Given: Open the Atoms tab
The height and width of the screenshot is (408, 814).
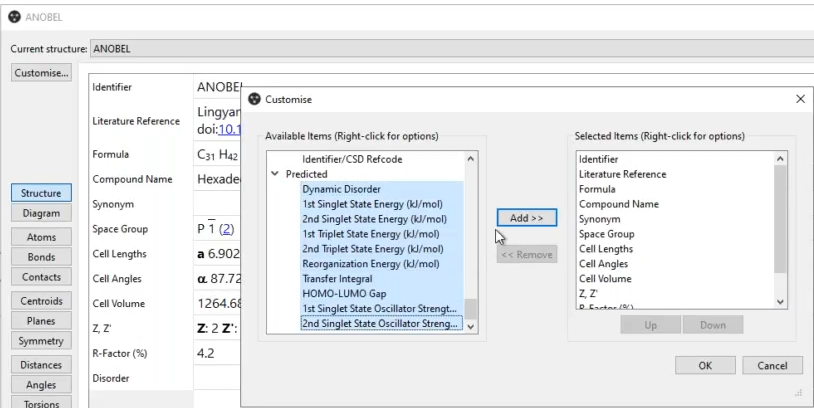Looking at the screenshot, I should 41,237.
